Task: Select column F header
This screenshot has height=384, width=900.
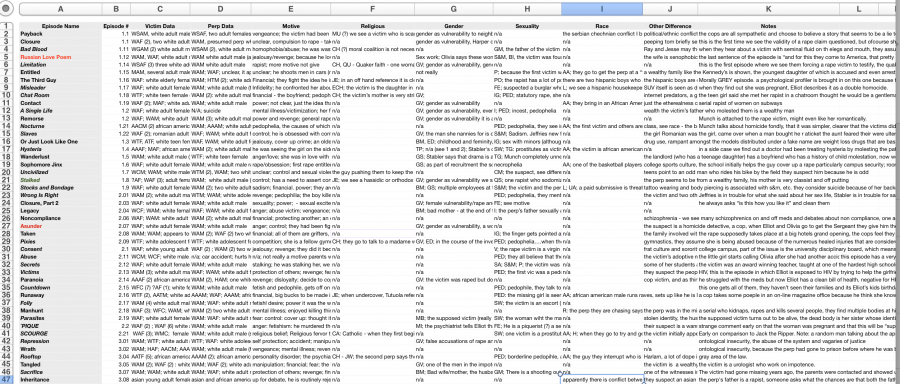Action: (373, 9)
